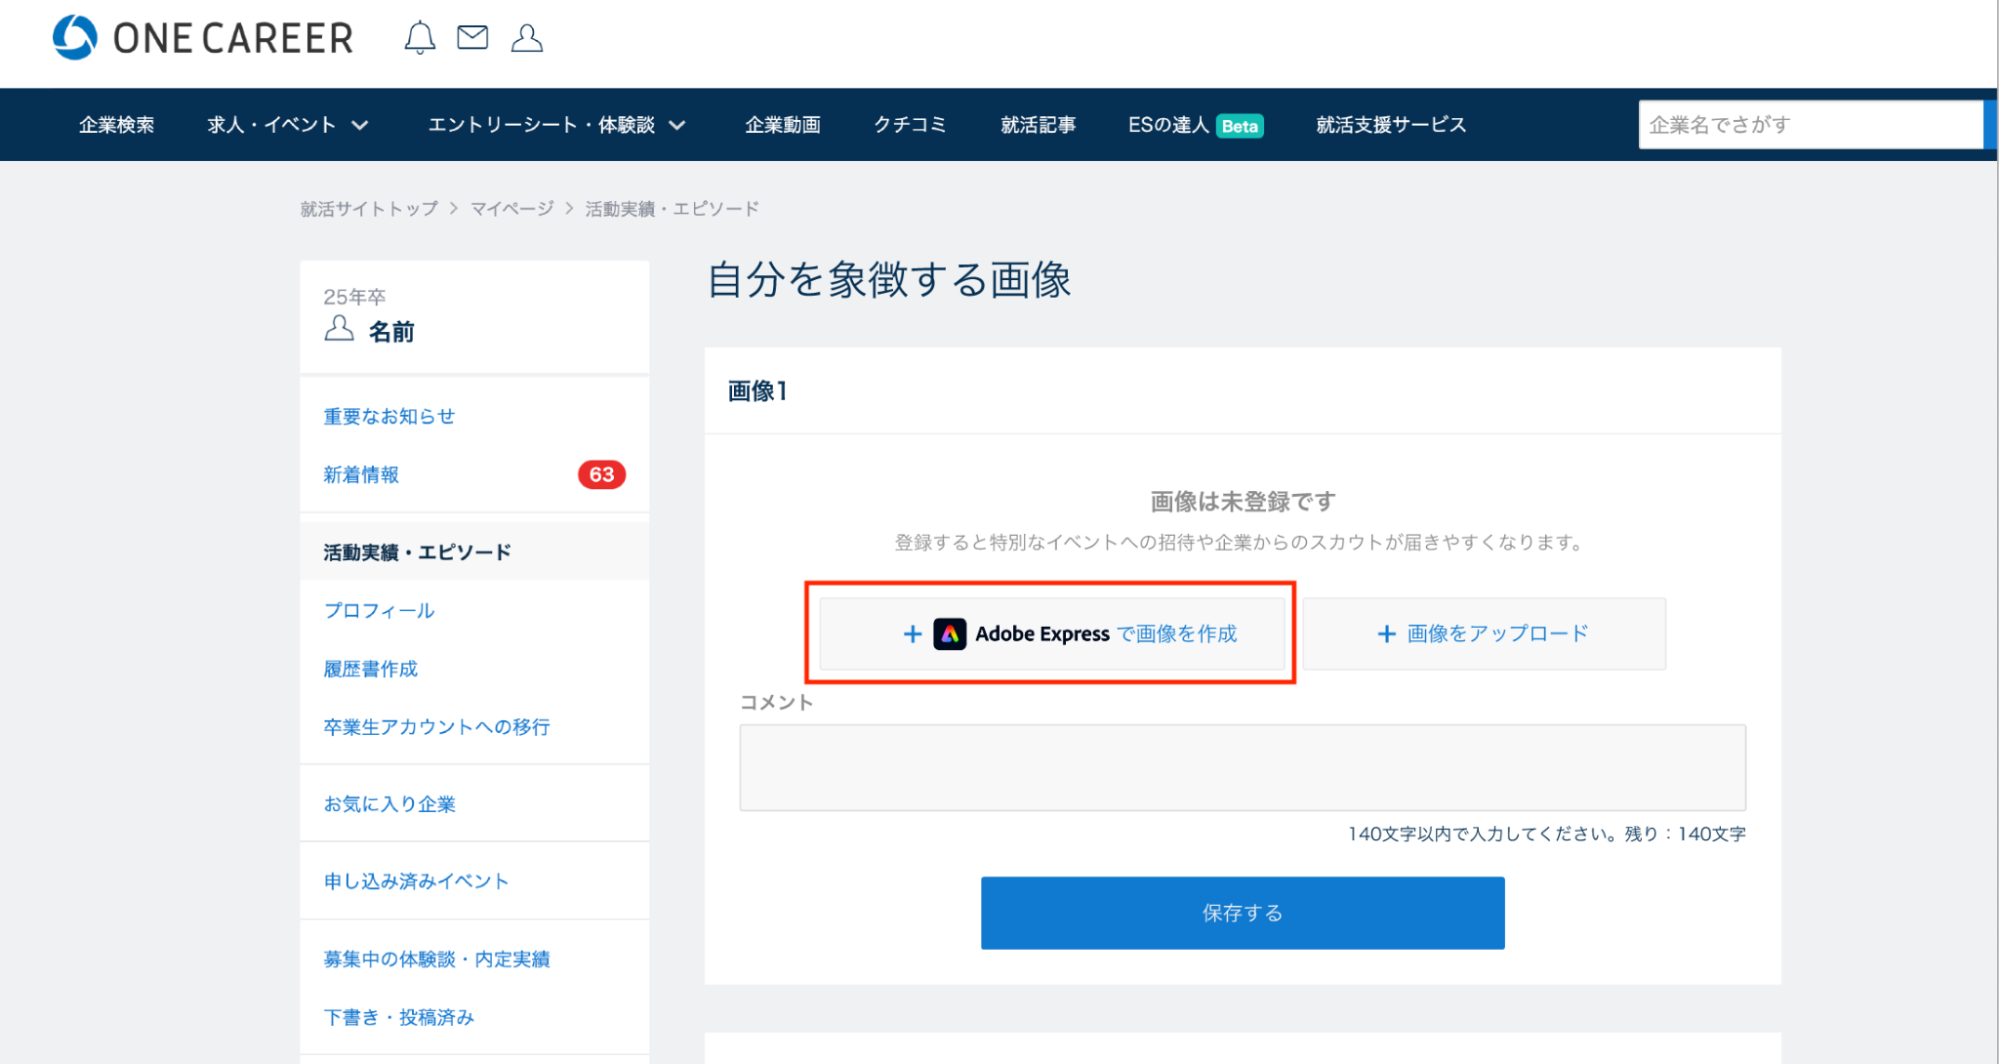
Task: Open 履歴書作成 in the sidebar
Action: click(x=370, y=669)
